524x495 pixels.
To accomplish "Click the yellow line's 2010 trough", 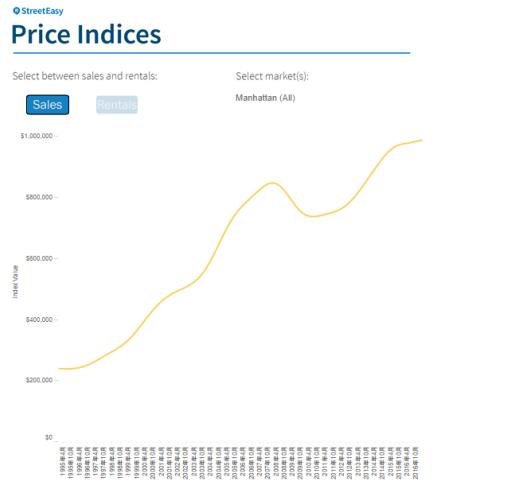I will point(312,216).
